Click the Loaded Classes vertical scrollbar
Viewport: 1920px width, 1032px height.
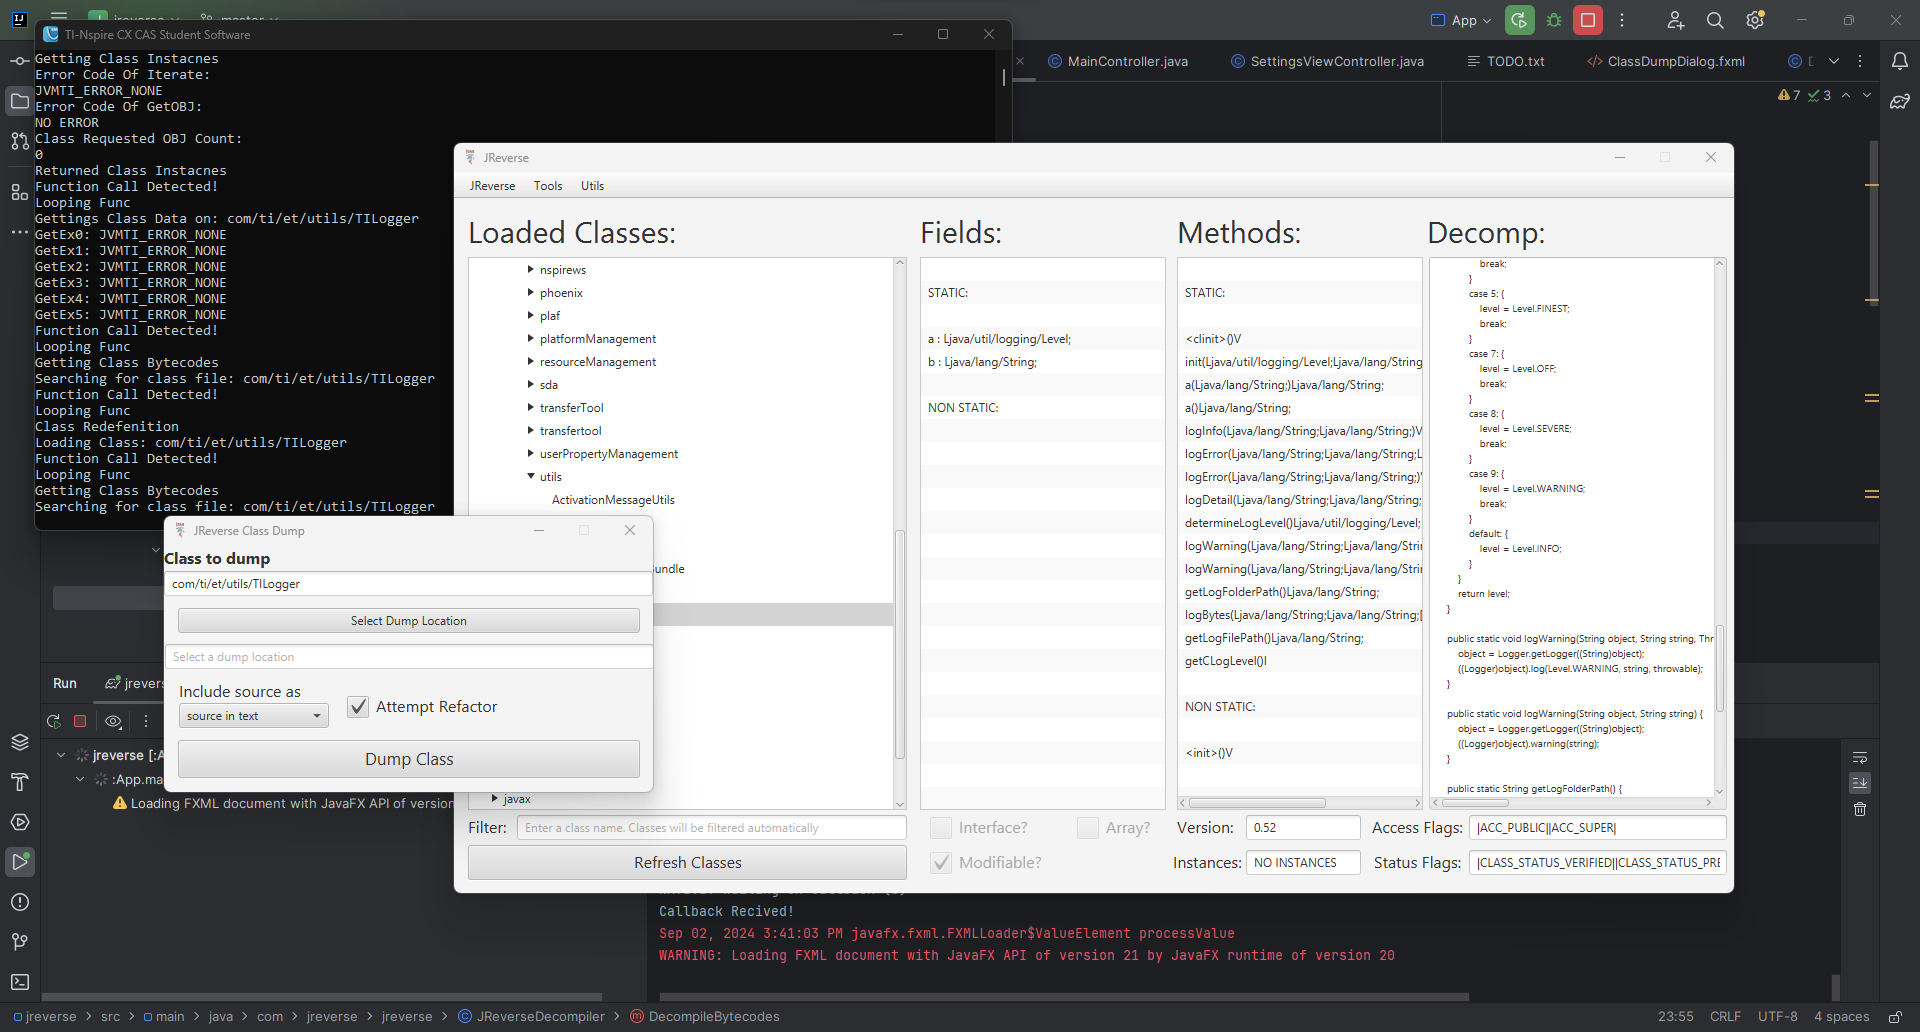899,645
